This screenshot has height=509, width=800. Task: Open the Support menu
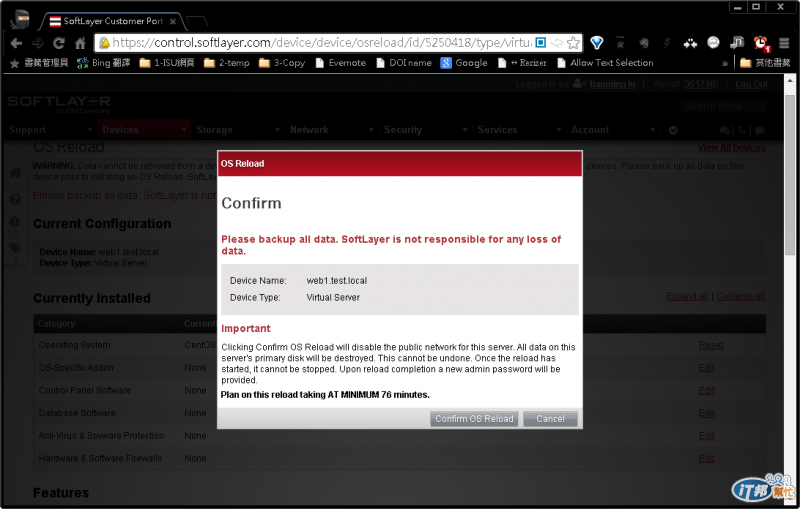pos(50,130)
